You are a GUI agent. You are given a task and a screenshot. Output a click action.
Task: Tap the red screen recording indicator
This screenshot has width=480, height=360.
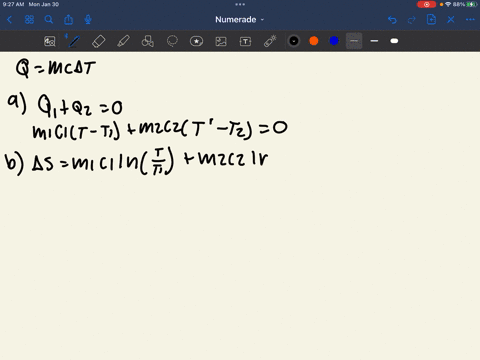[426, 4]
